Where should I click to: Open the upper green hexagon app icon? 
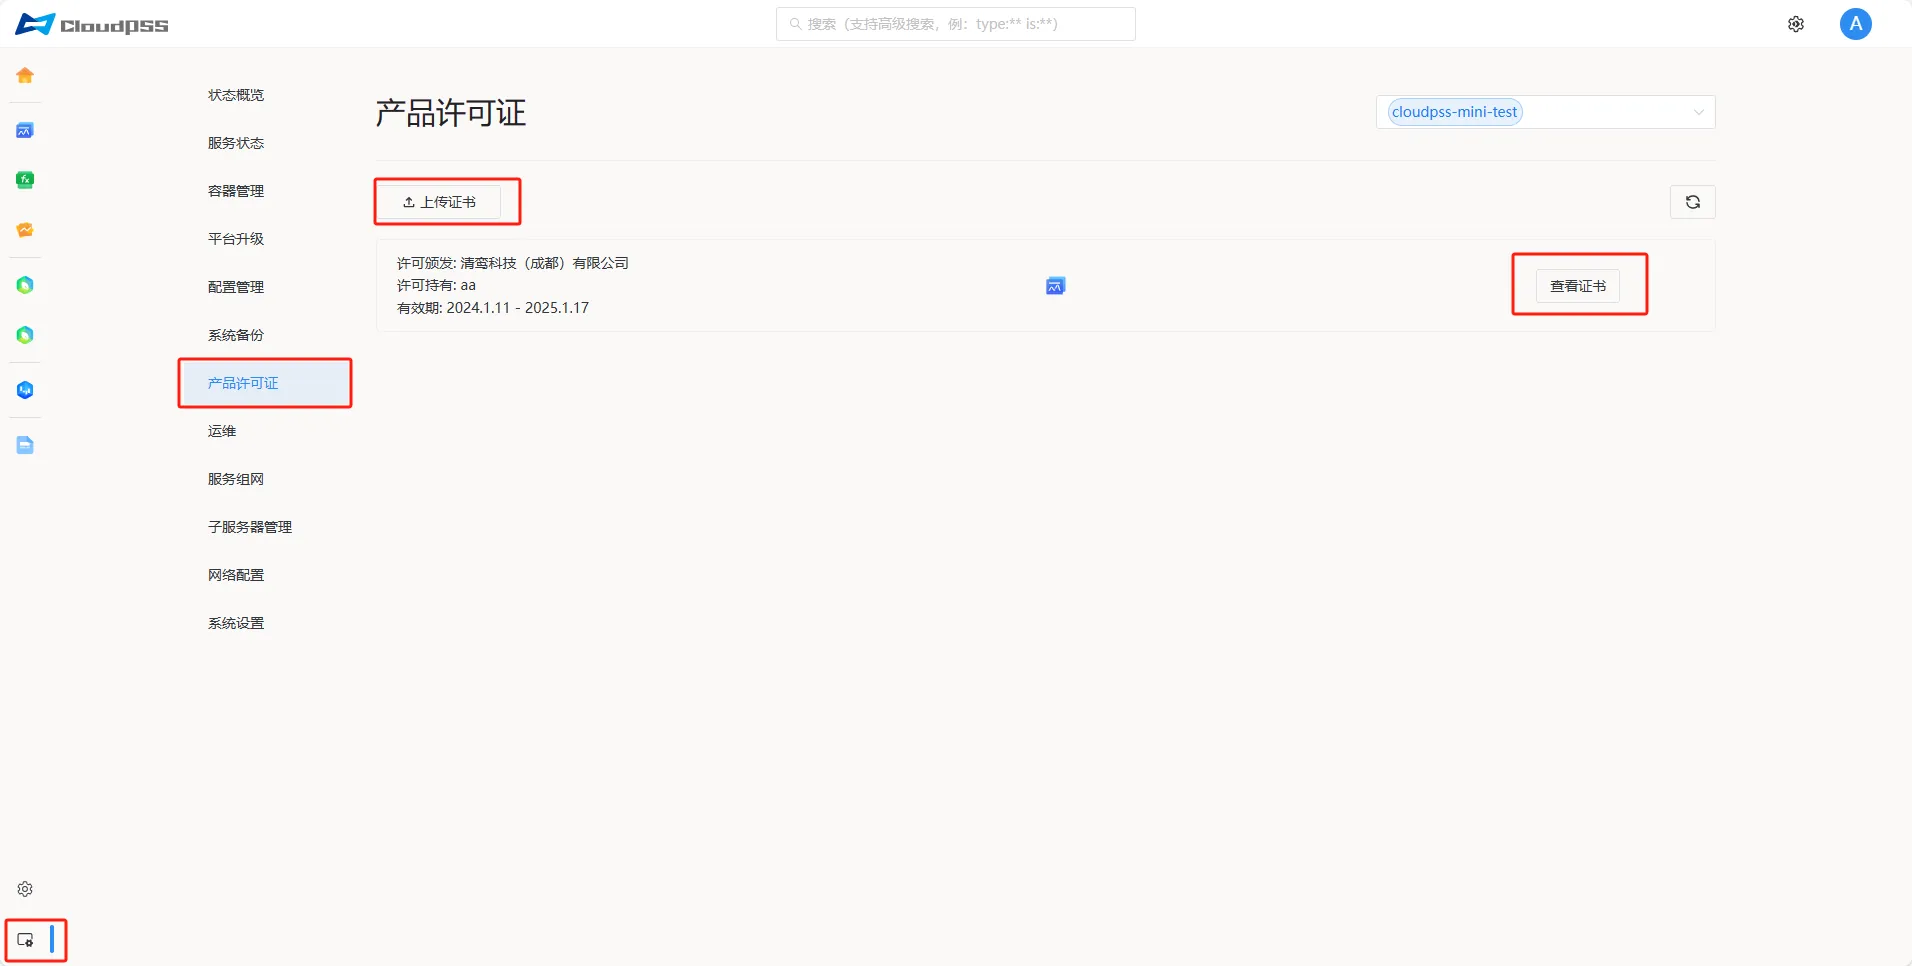coord(25,285)
